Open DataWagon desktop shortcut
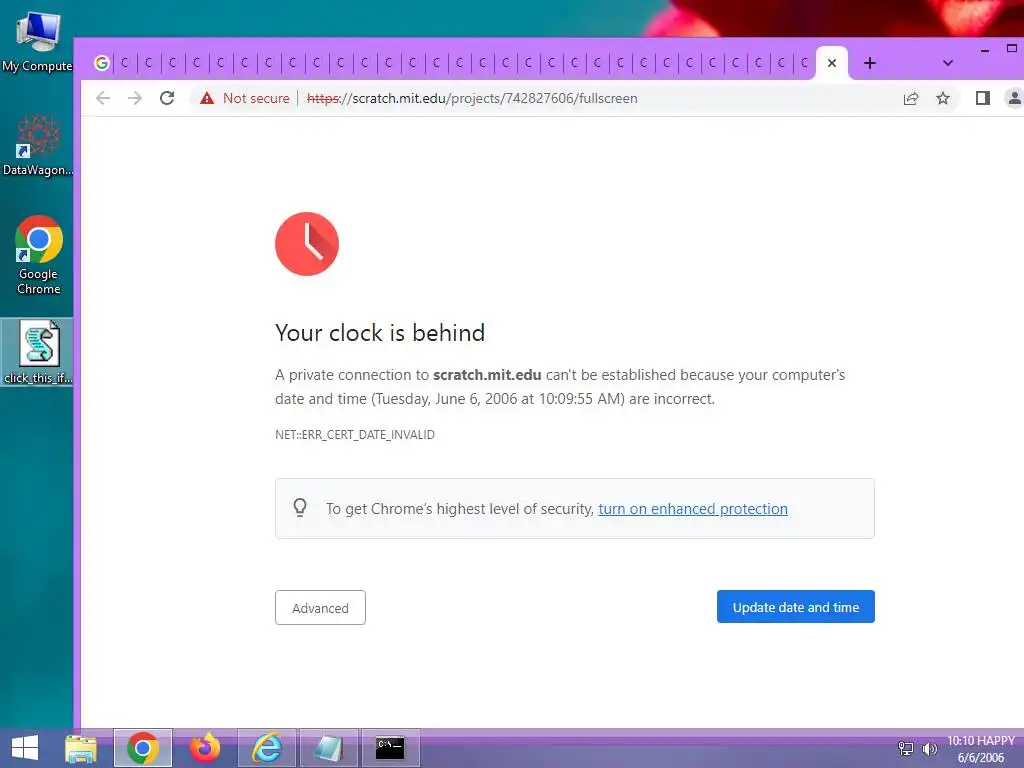Screen dimensions: 1024x768 [x=37, y=145]
